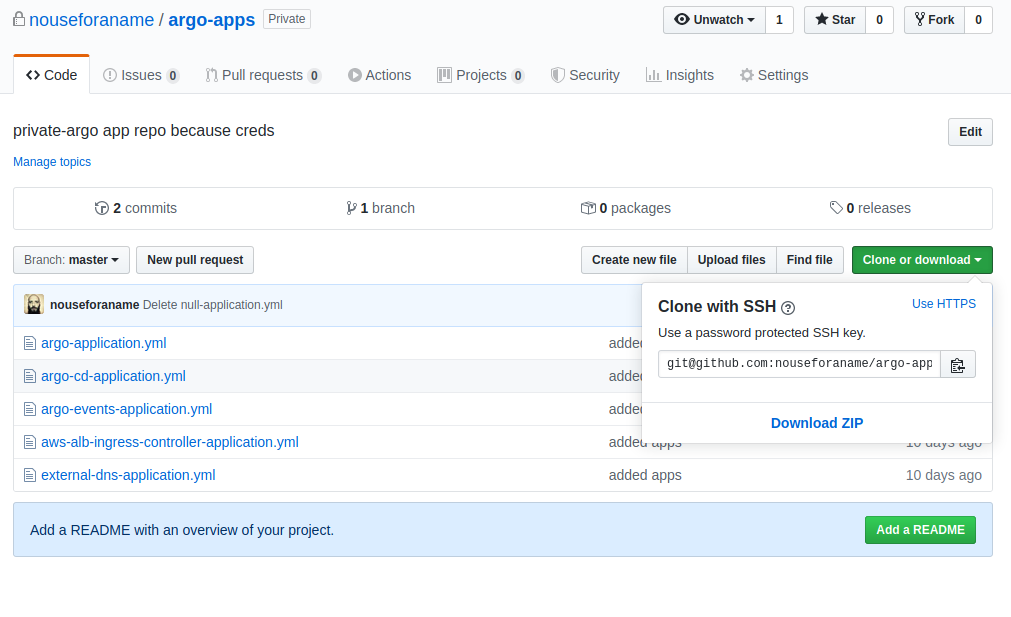The height and width of the screenshot is (617, 1011).
Task: Click the branch icon next to 1 branch
Action: click(x=351, y=208)
